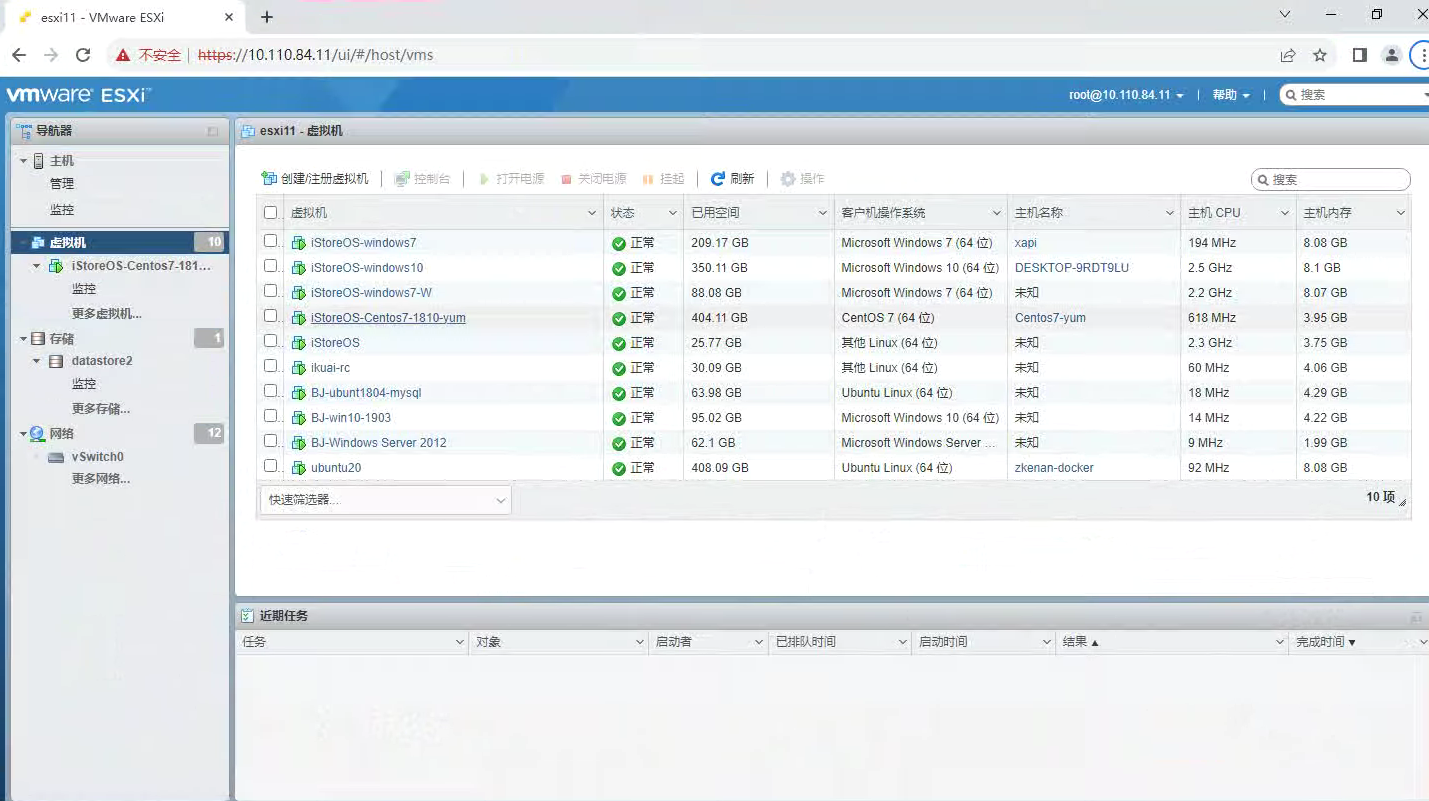Viewport: 1429px width, 801px height.
Task: Check the box for BJ-ubunt1804-mysql
Action: point(270,391)
